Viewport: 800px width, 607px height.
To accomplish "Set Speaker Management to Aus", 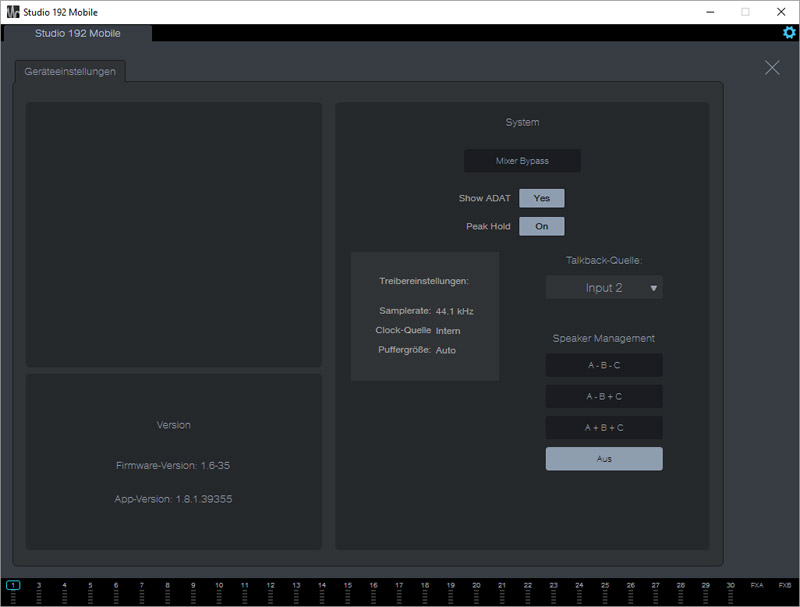I will [604, 459].
